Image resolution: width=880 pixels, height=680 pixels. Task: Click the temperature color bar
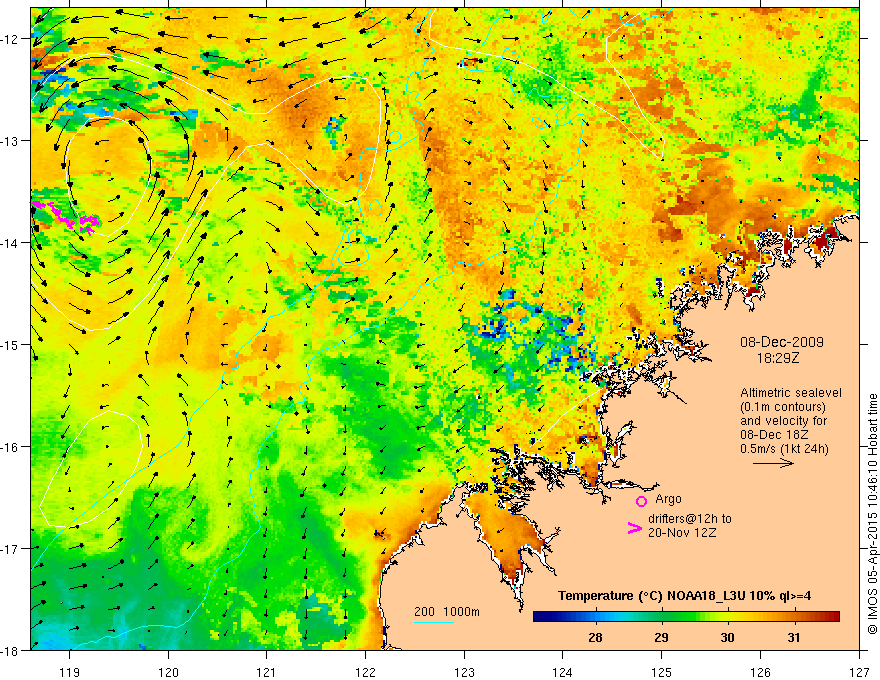(686, 617)
